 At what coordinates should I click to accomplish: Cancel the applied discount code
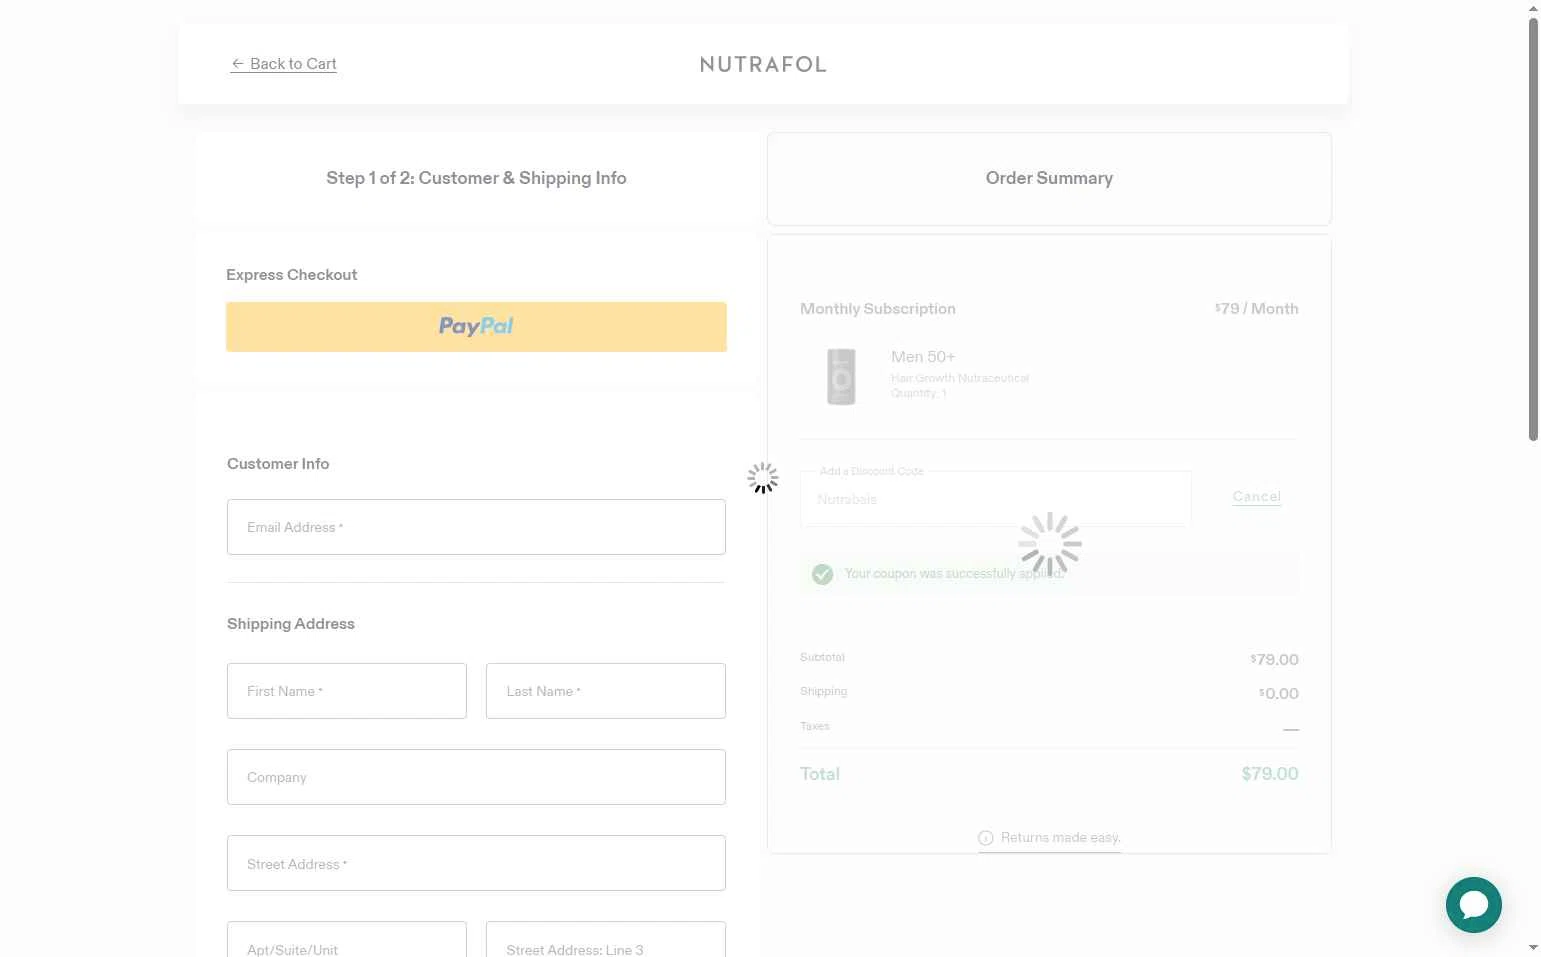1256,497
